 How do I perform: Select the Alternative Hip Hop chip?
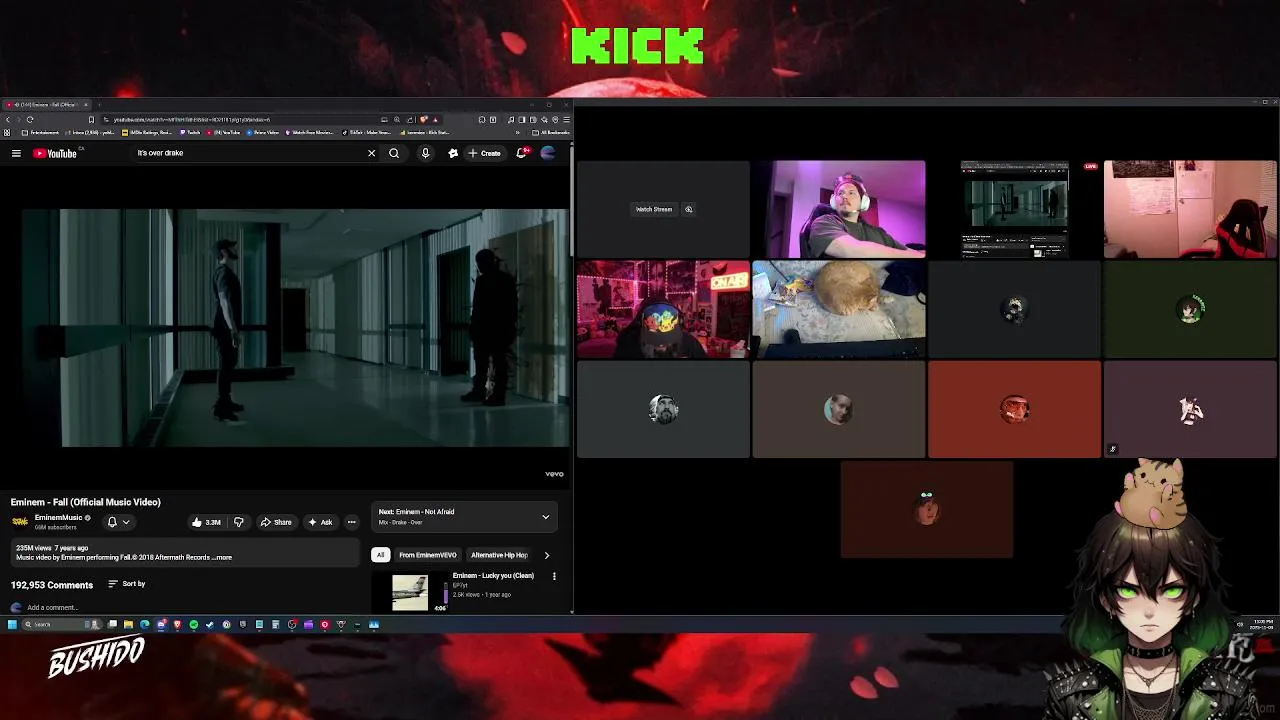pyautogui.click(x=499, y=555)
